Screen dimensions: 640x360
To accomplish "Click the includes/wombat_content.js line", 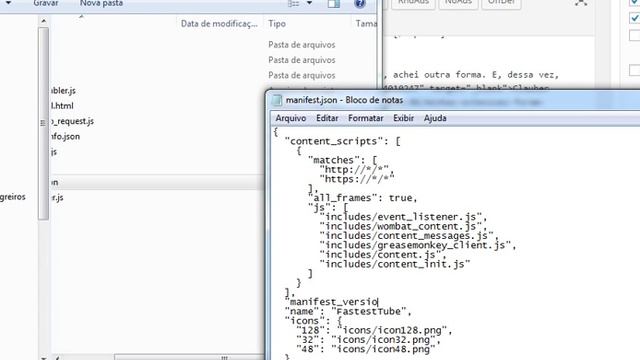I will tap(403, 226).
